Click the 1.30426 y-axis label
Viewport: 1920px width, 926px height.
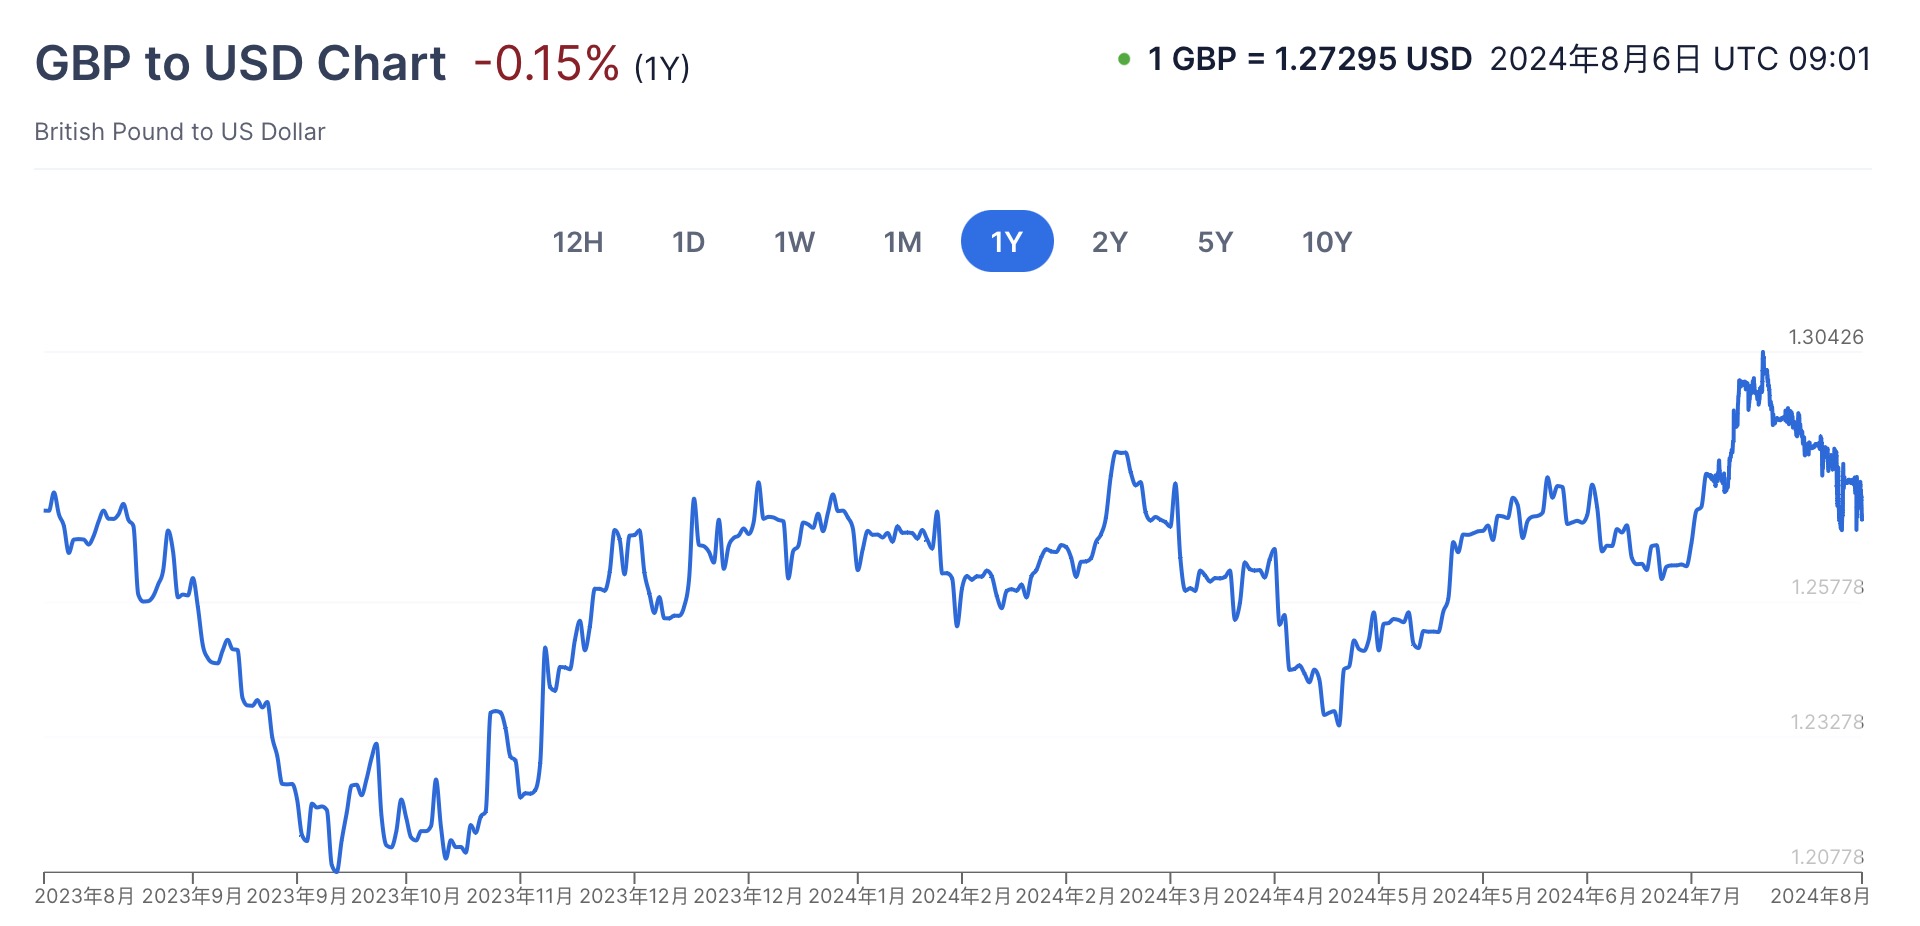1825,337
